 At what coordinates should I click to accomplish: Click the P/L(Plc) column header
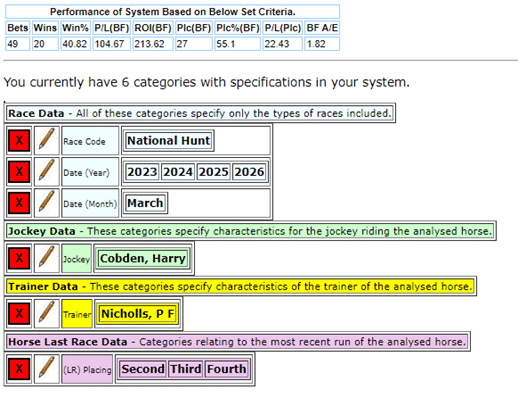pyautogui.click(x=283, y=28)
